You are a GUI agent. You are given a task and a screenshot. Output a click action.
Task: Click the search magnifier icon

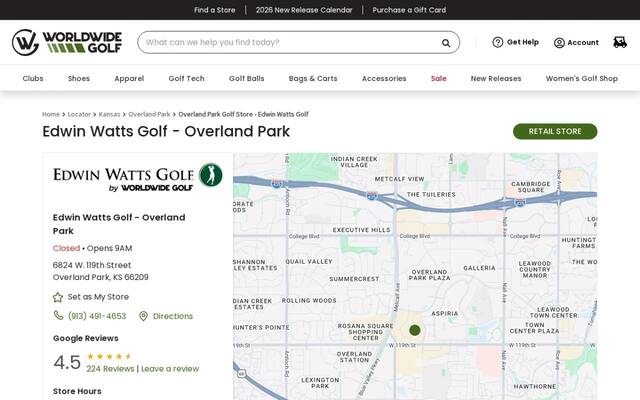click(x=446, y=42)
